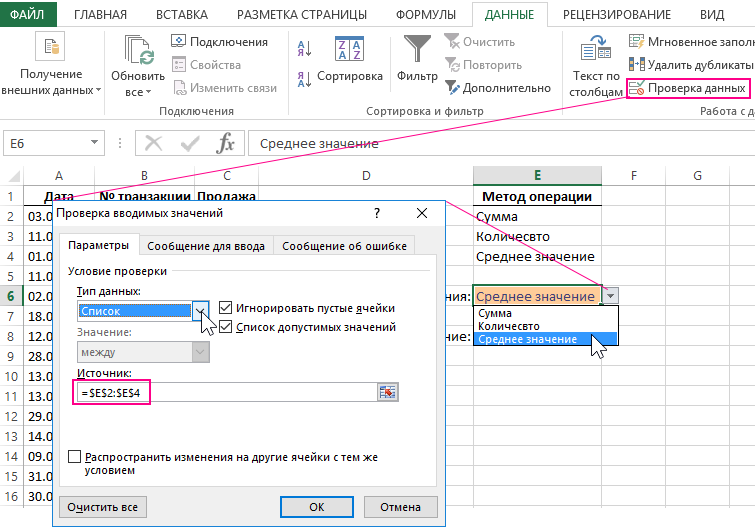Toggle Ignore blank cells checkbox
Viewport: 755px width, 527px height.
225,307
